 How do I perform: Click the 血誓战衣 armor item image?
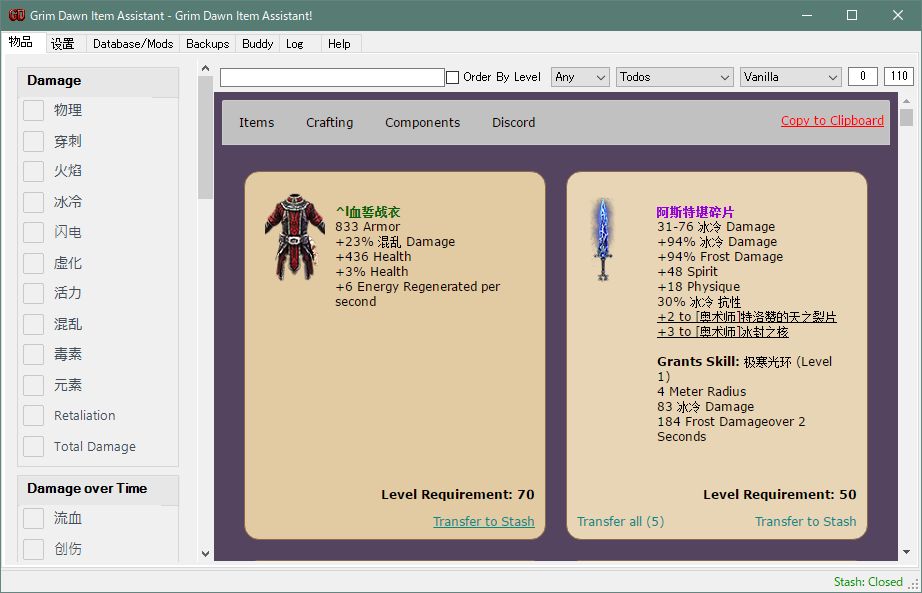click(x=295, y=237)
